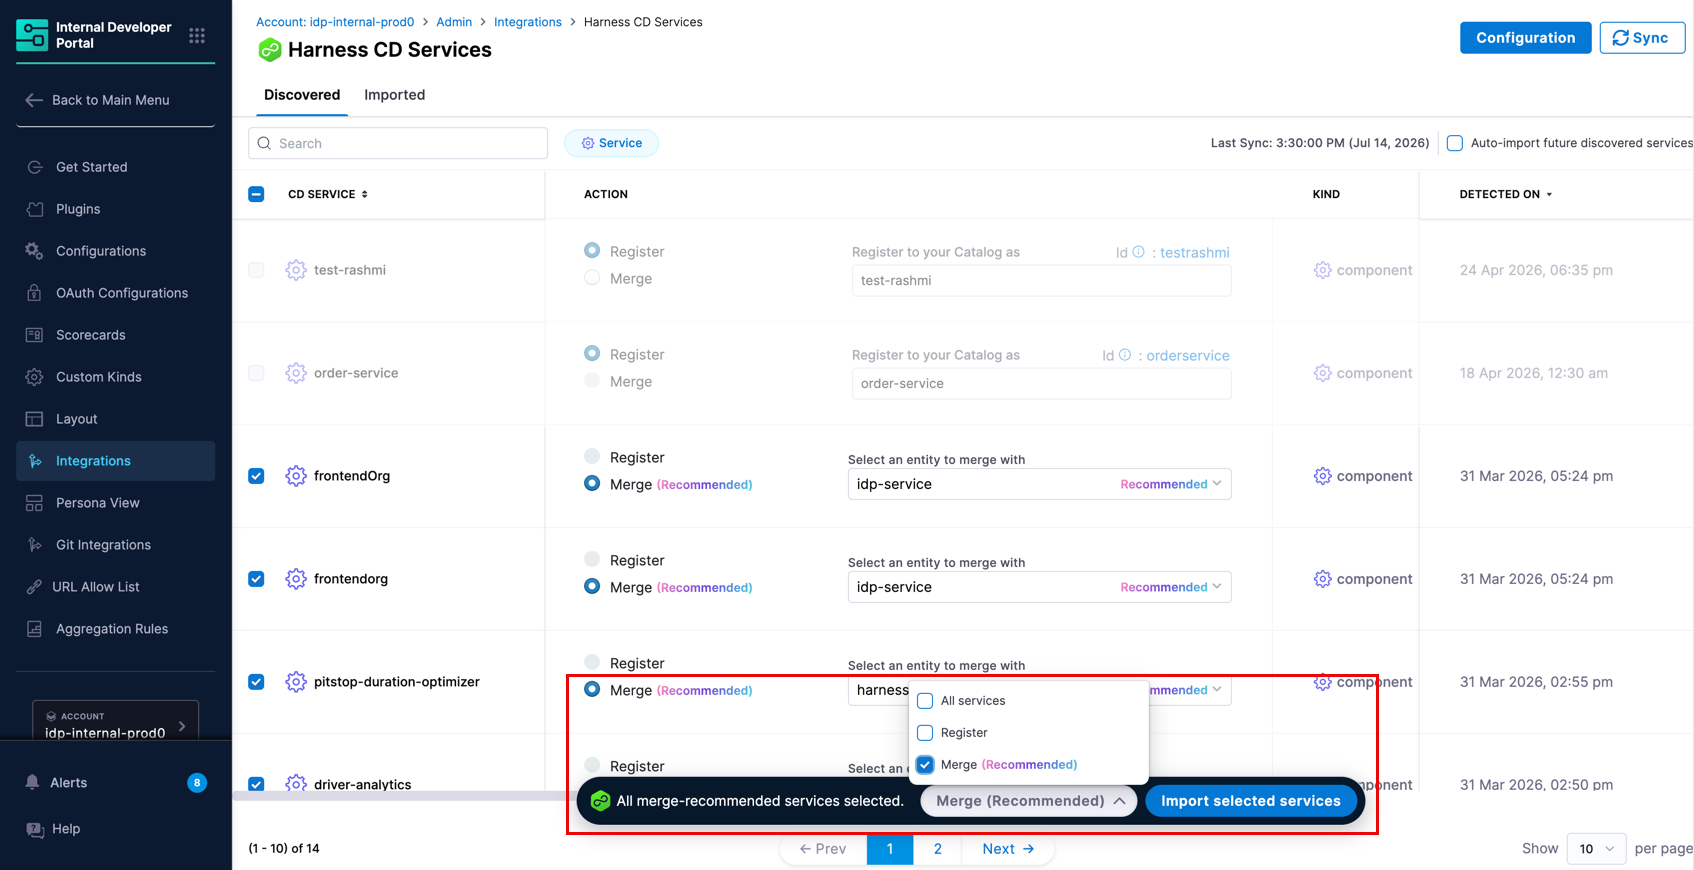Click the Git Integrations branch icon

pyautogui.click(x=35, y=545)
